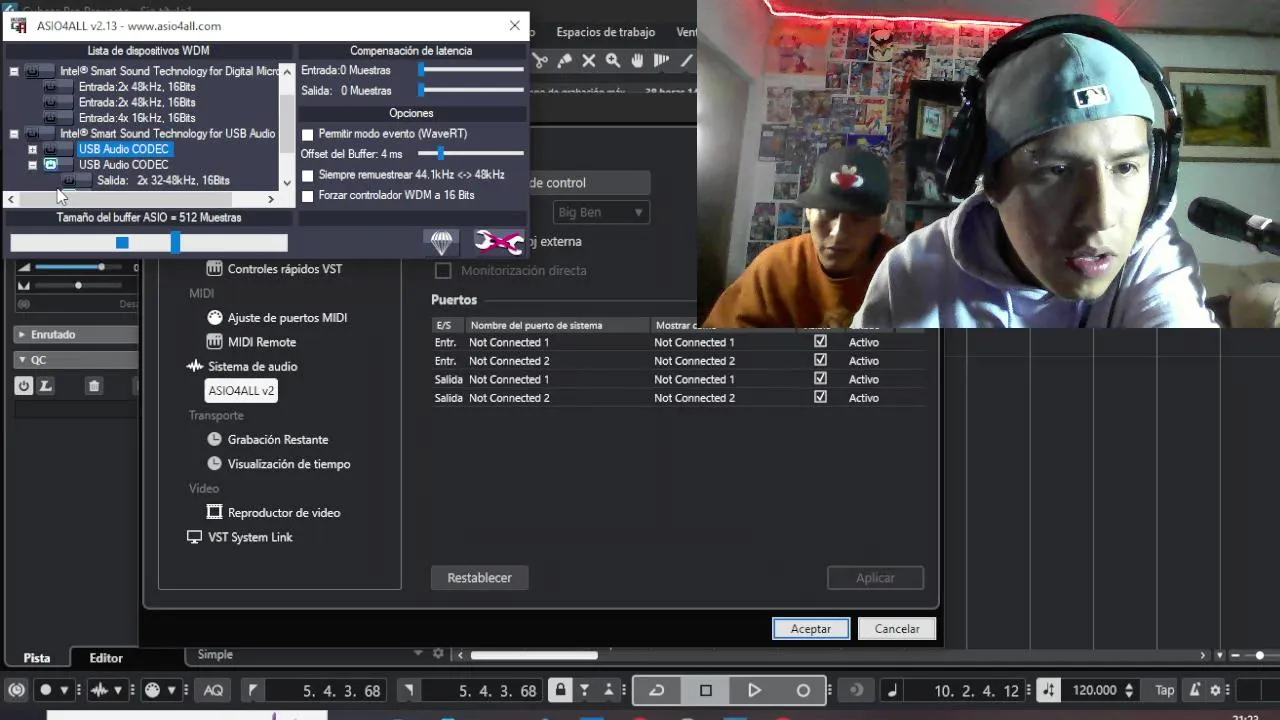Uncheck visible box for Entr. Not Connected 1
Viewport: 1280px width, 720px height.
coord(821,342)
